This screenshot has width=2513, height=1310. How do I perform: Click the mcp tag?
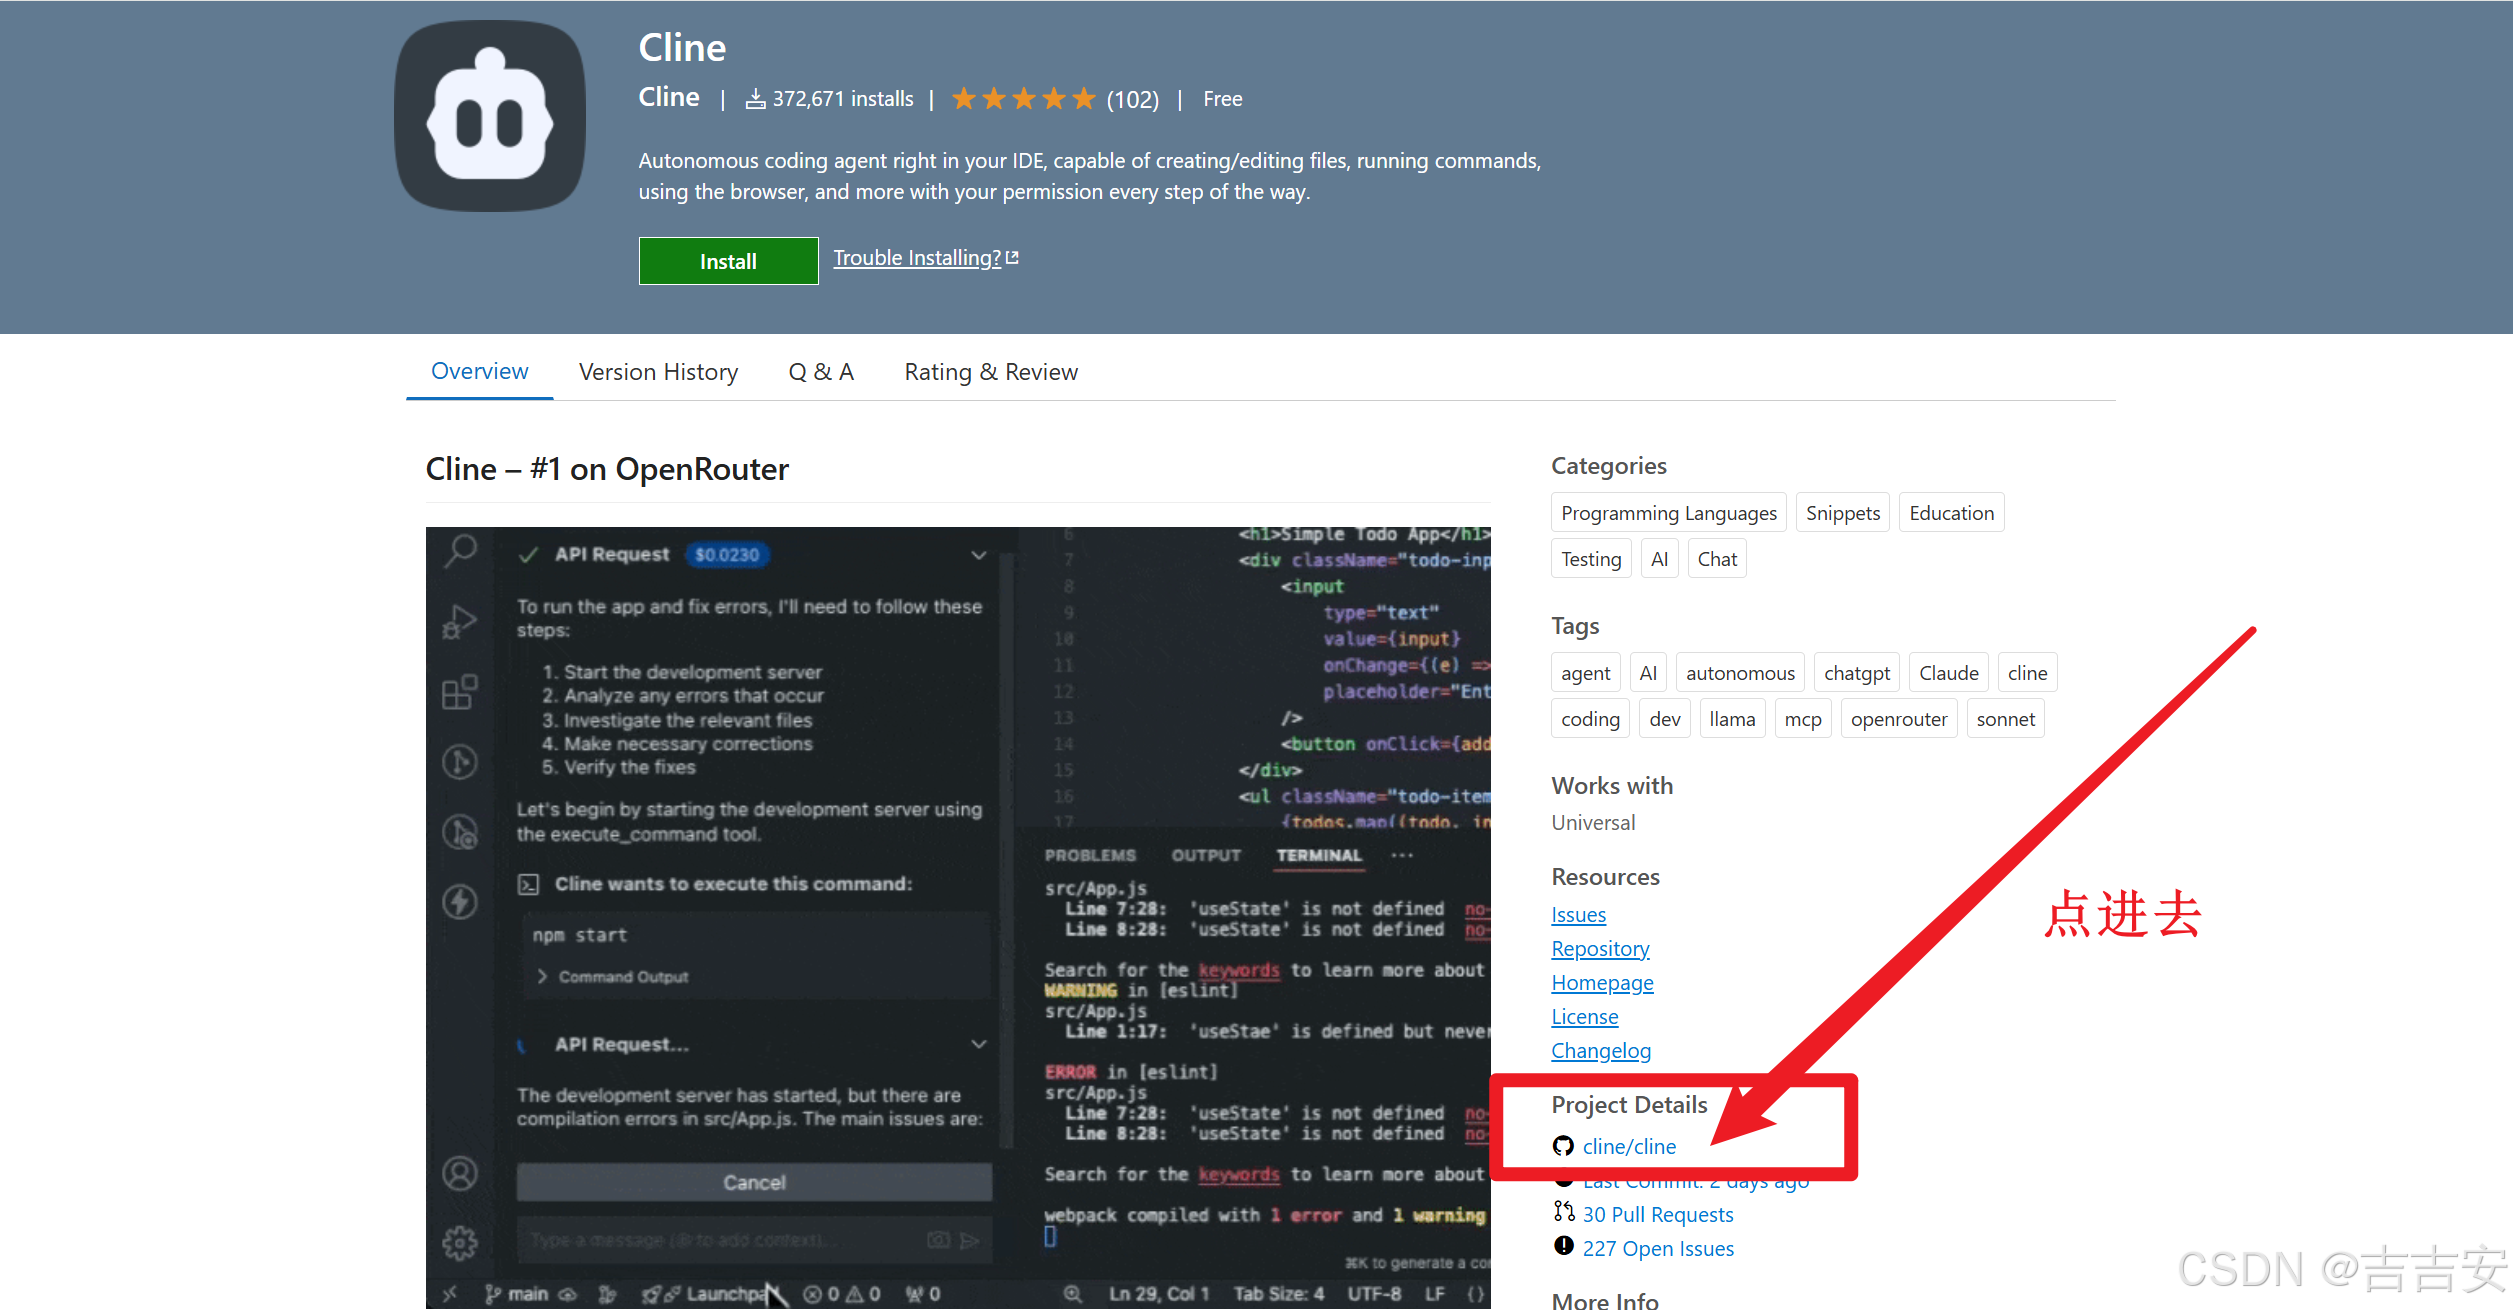point(1802,719)
